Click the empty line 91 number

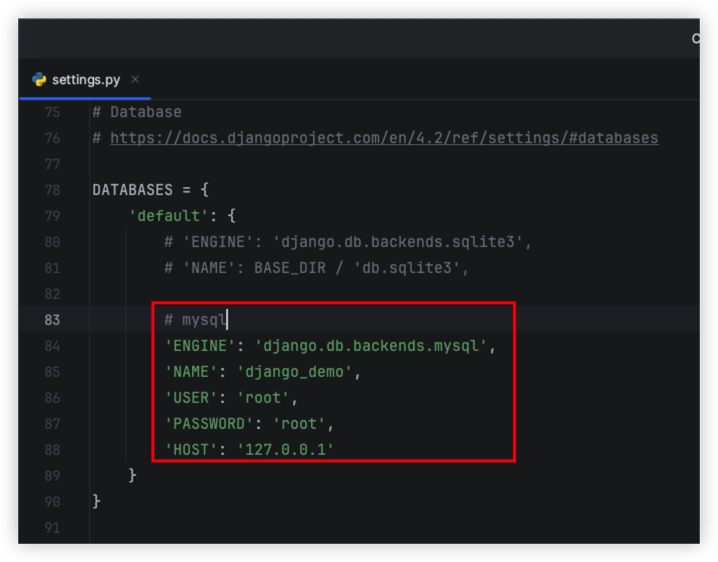pos(51,528)
